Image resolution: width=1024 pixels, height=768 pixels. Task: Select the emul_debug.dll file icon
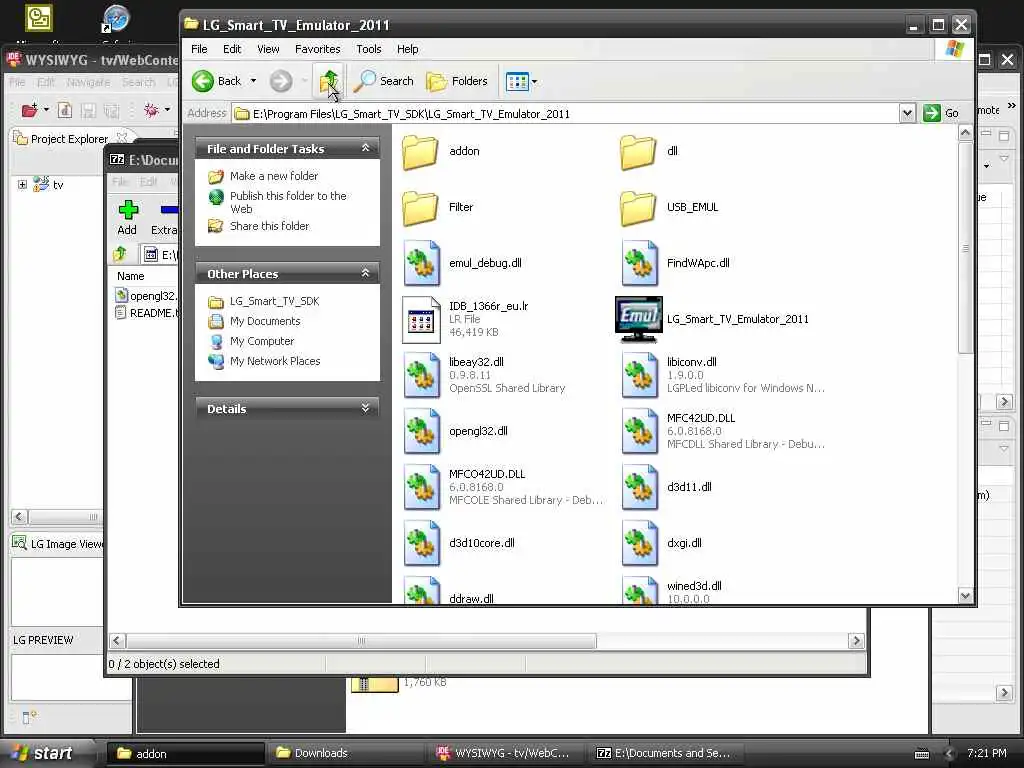pyautogui.click(x=421, y=263)
